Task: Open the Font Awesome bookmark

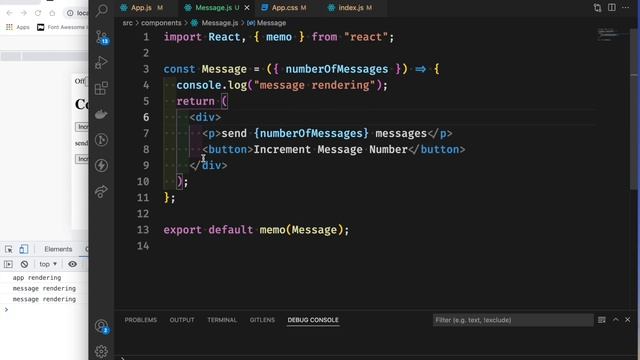Action: 62,27
